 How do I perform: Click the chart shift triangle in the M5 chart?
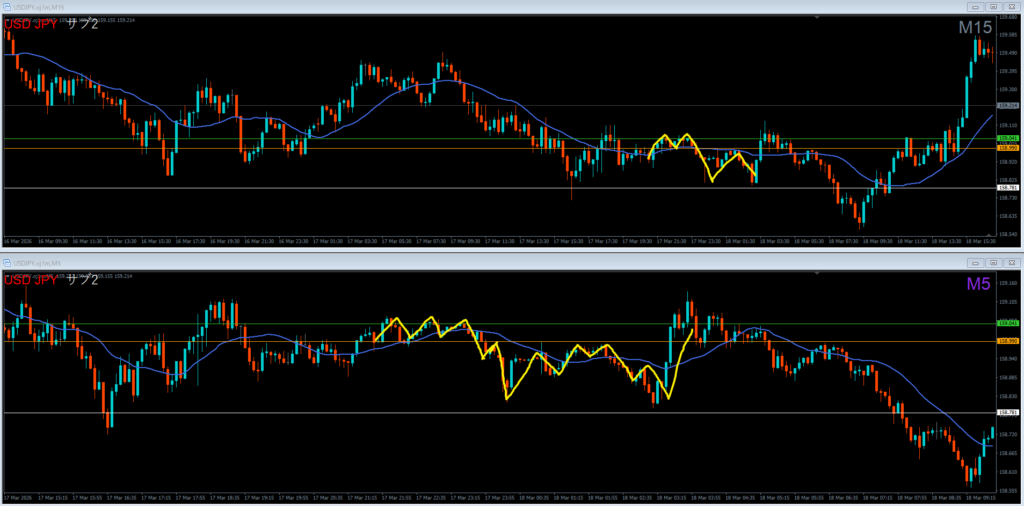[817, 272]
